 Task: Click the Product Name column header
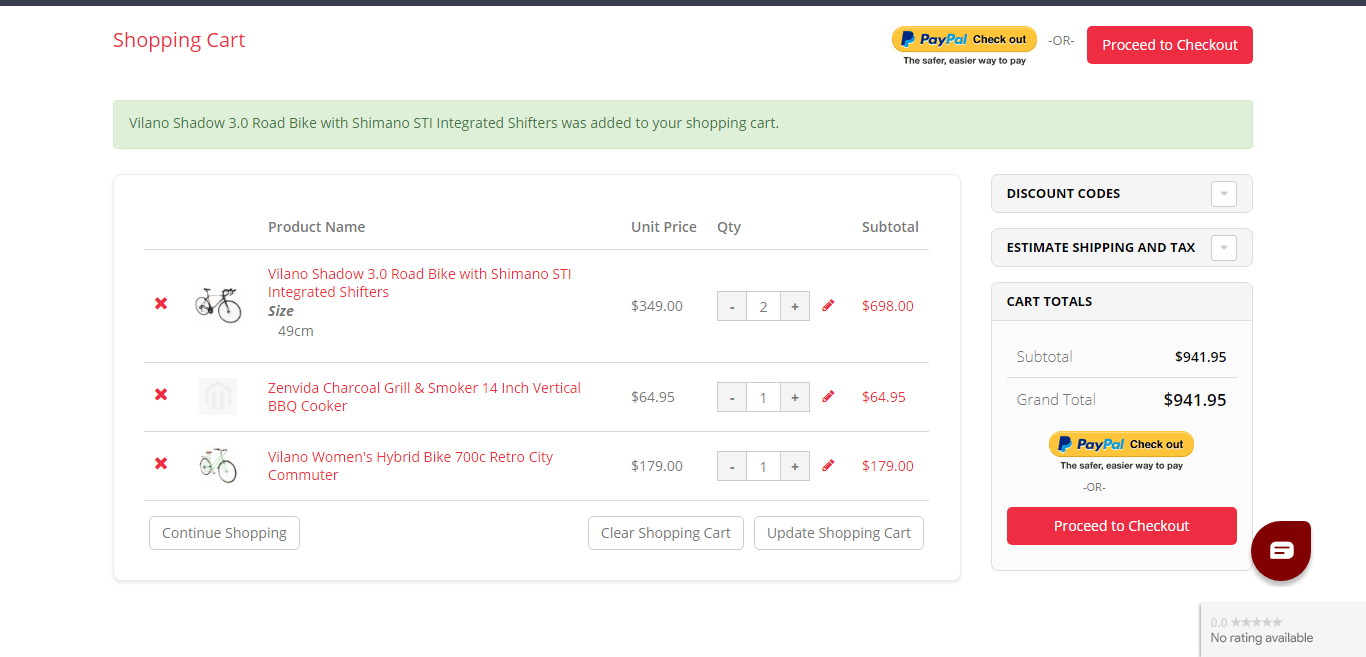click(x=317, y=227)
